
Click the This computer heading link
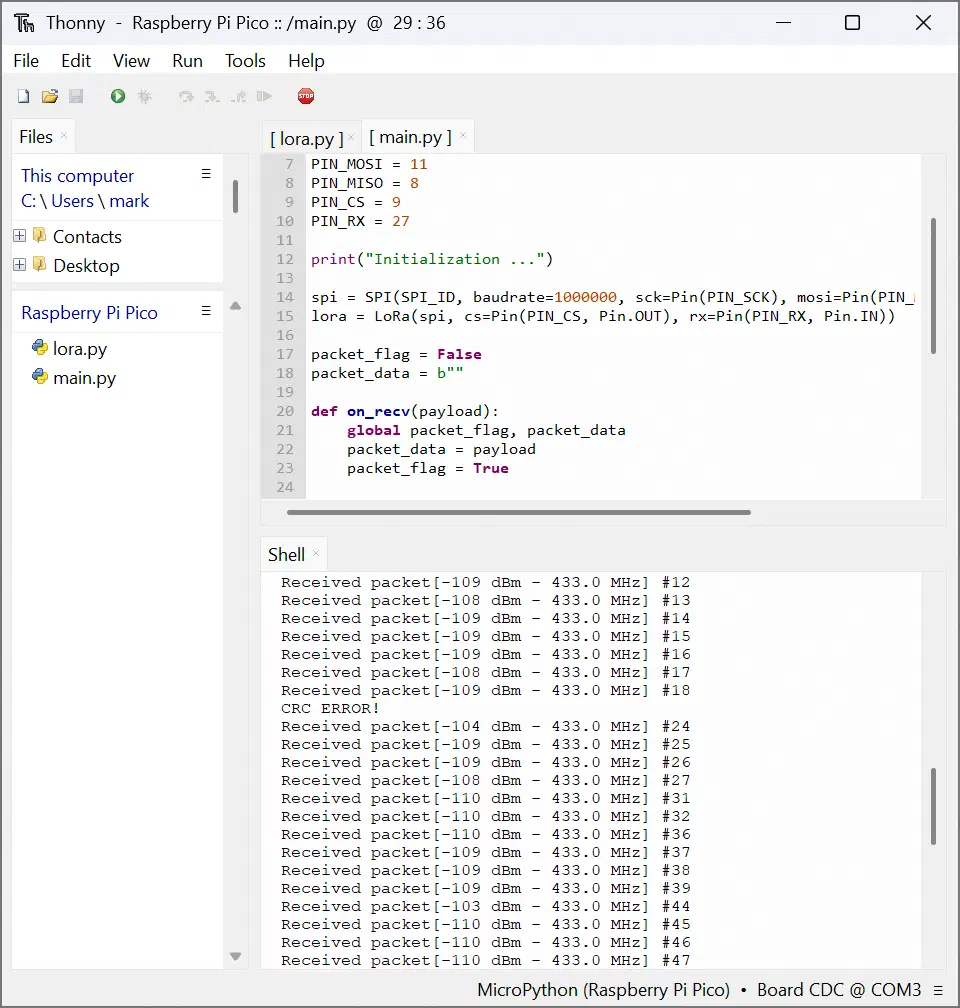pos(78,176)
